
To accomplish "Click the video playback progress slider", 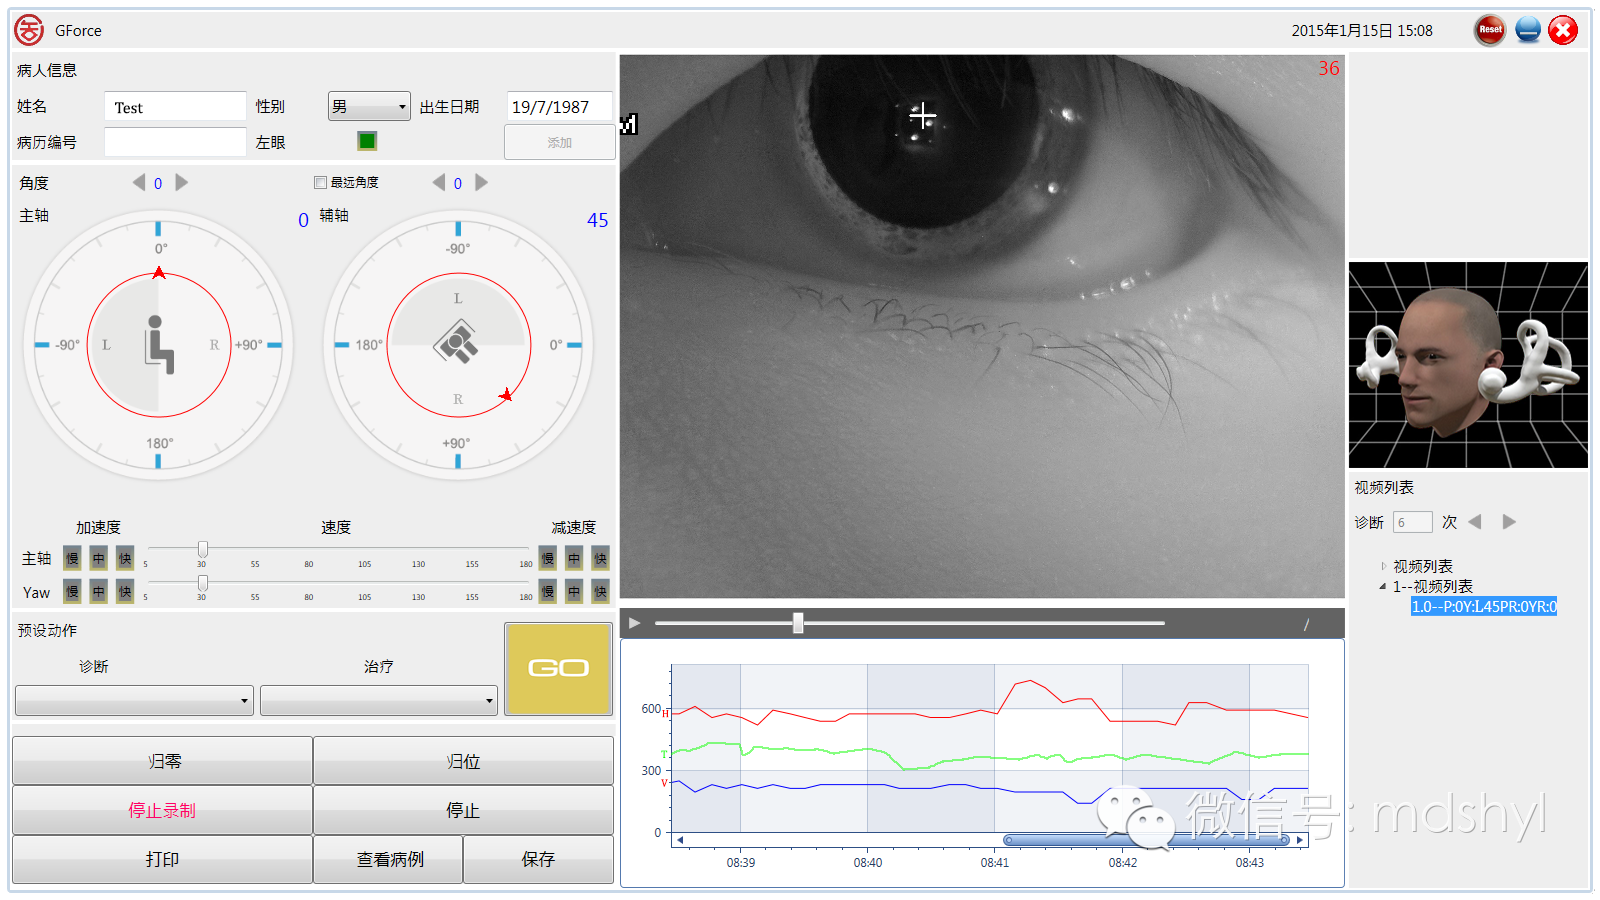I will tap(796, 622).
